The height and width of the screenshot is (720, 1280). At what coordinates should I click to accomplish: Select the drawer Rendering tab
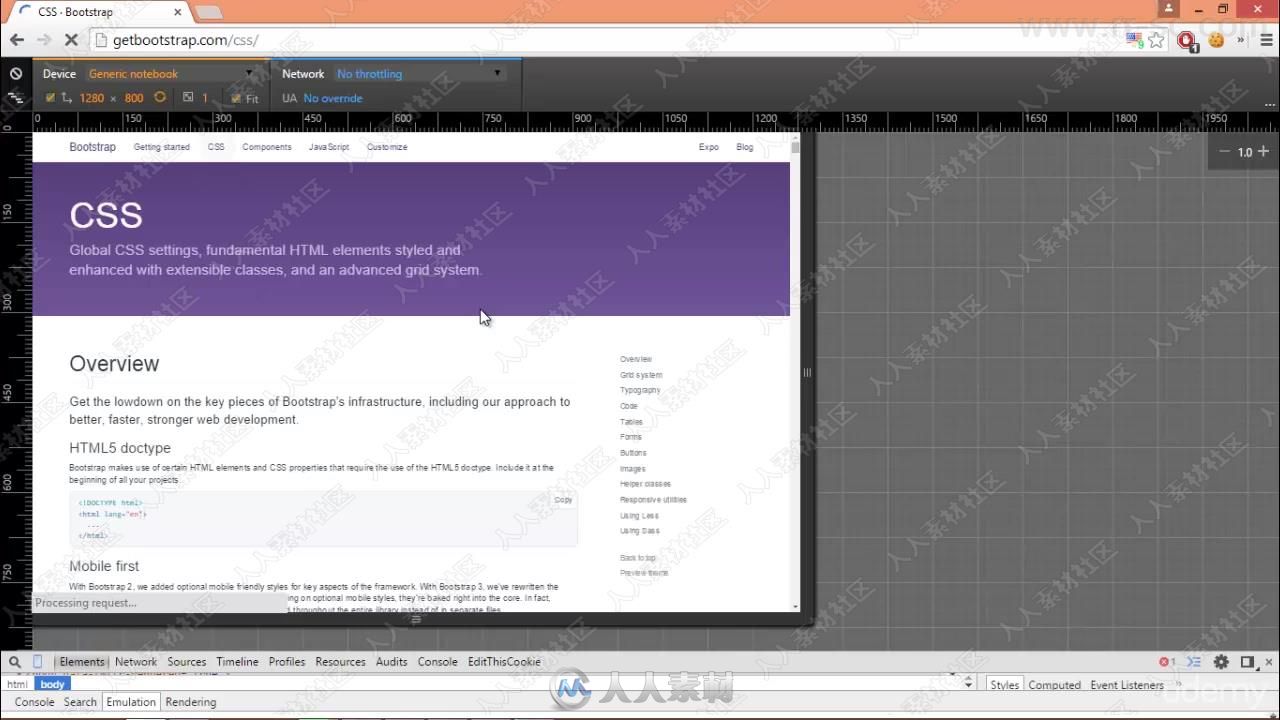click(x=191, y=702)
